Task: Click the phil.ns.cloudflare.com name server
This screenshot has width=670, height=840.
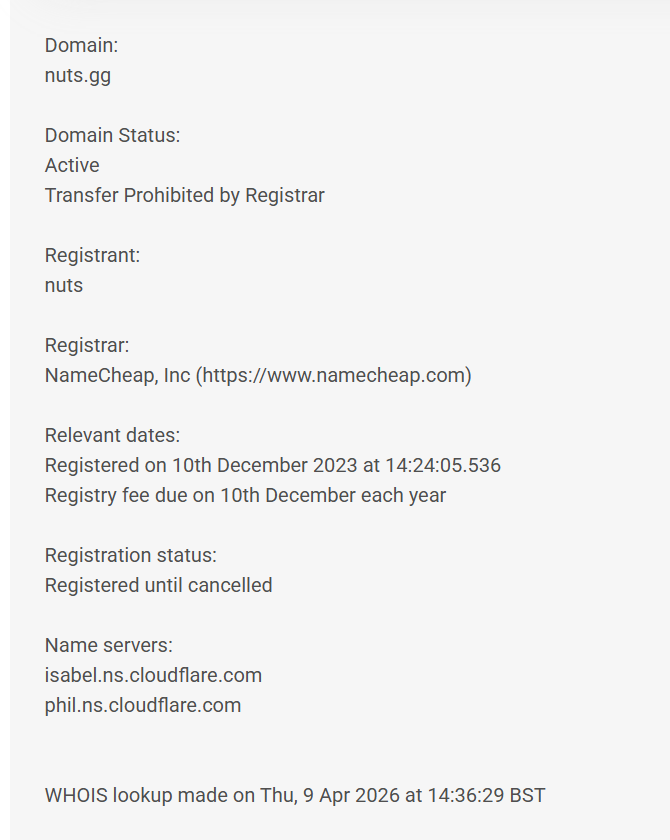Action: pyautogui.click(x=143, y=705)
